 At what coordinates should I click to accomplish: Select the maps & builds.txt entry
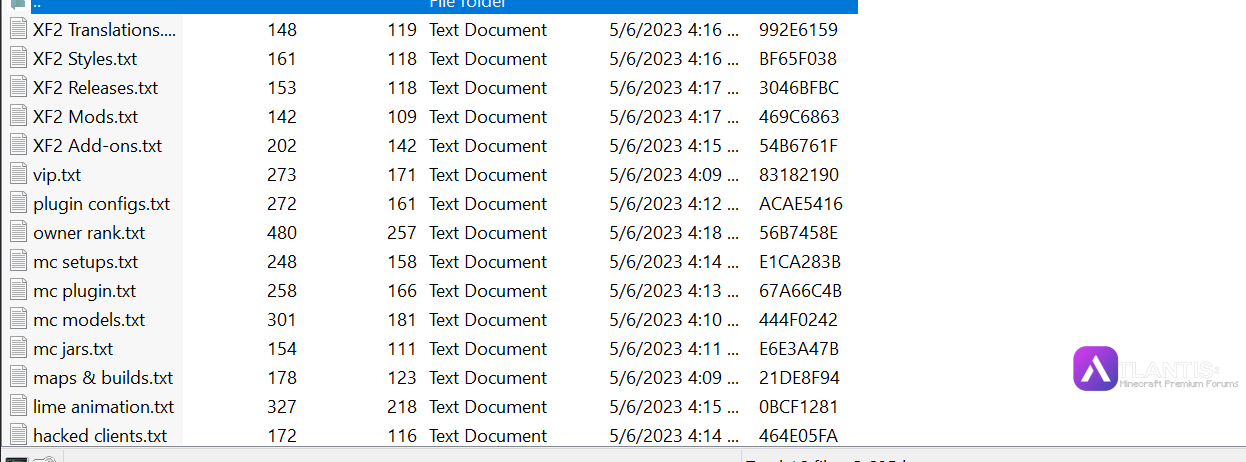point(103,378)
